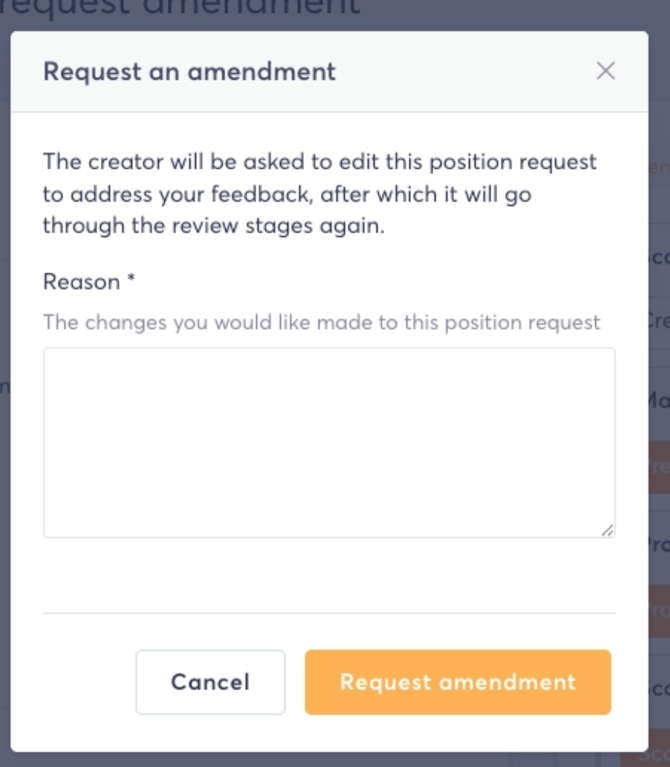This screenshot has width=670, height=767.
Task: Close the Request an amendment dialog
Action: (605, 71)
